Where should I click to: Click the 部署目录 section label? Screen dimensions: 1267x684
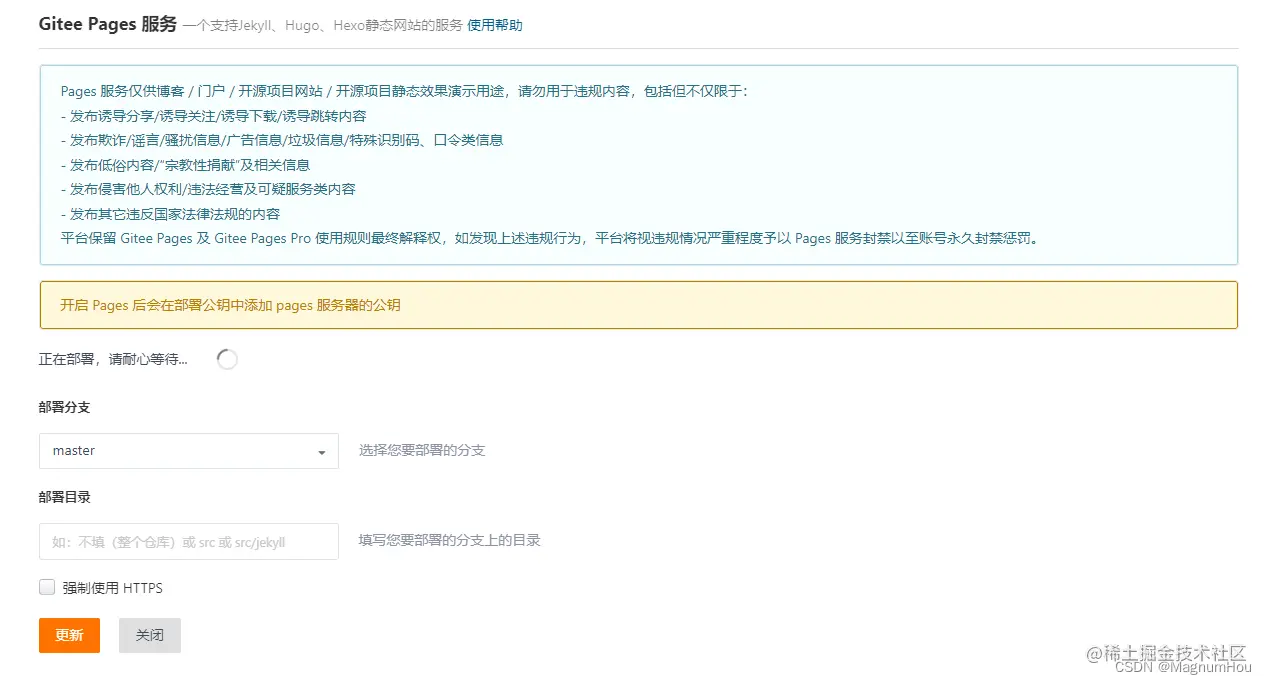coord(63,497)
